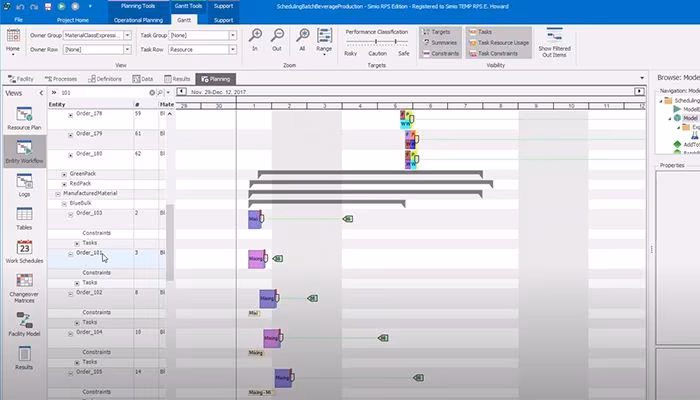Expand the RedPack group

[64, 184]
